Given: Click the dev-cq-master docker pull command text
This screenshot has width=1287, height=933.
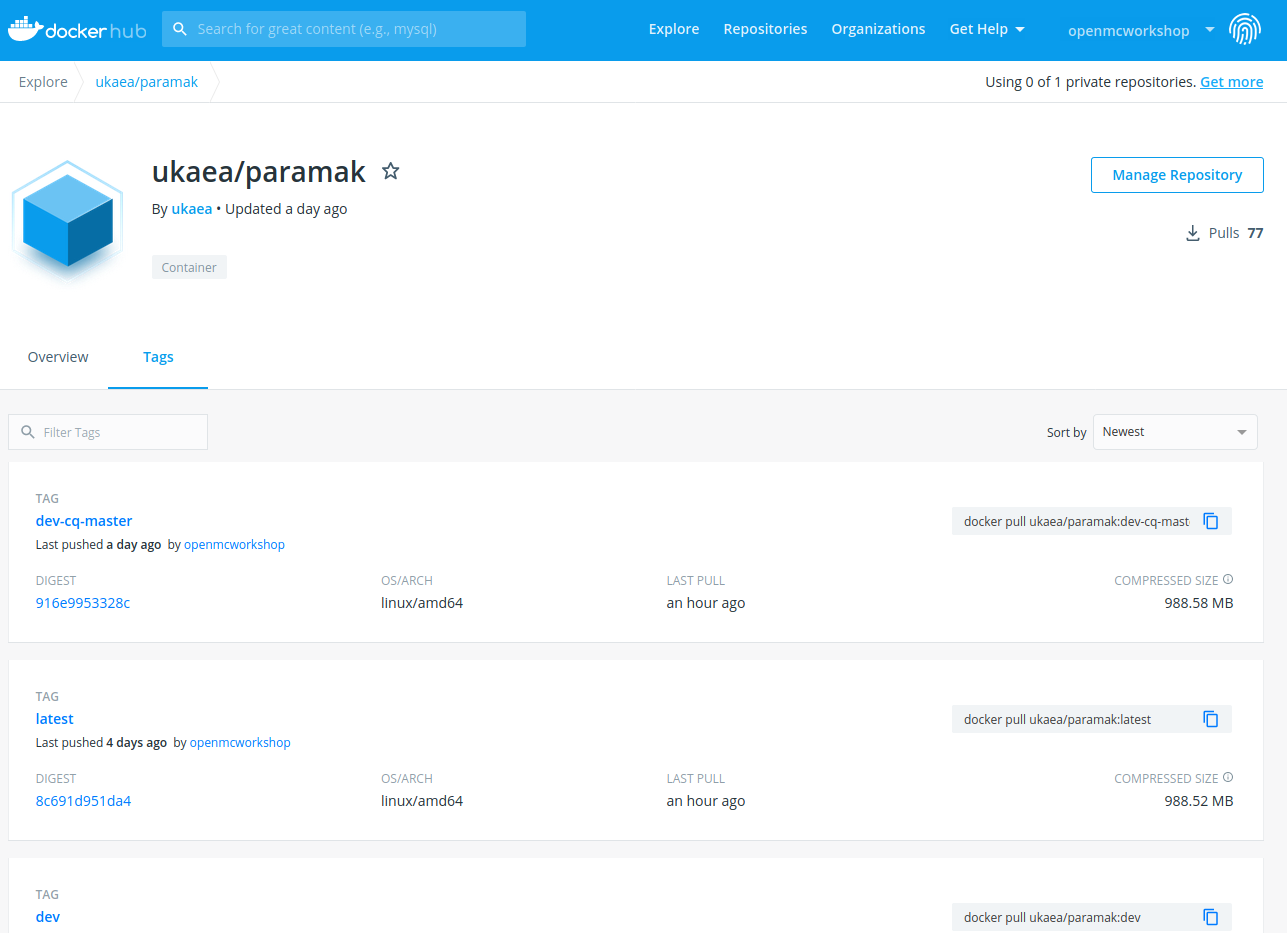Looking at the screenshot, I should [1076, 521].
